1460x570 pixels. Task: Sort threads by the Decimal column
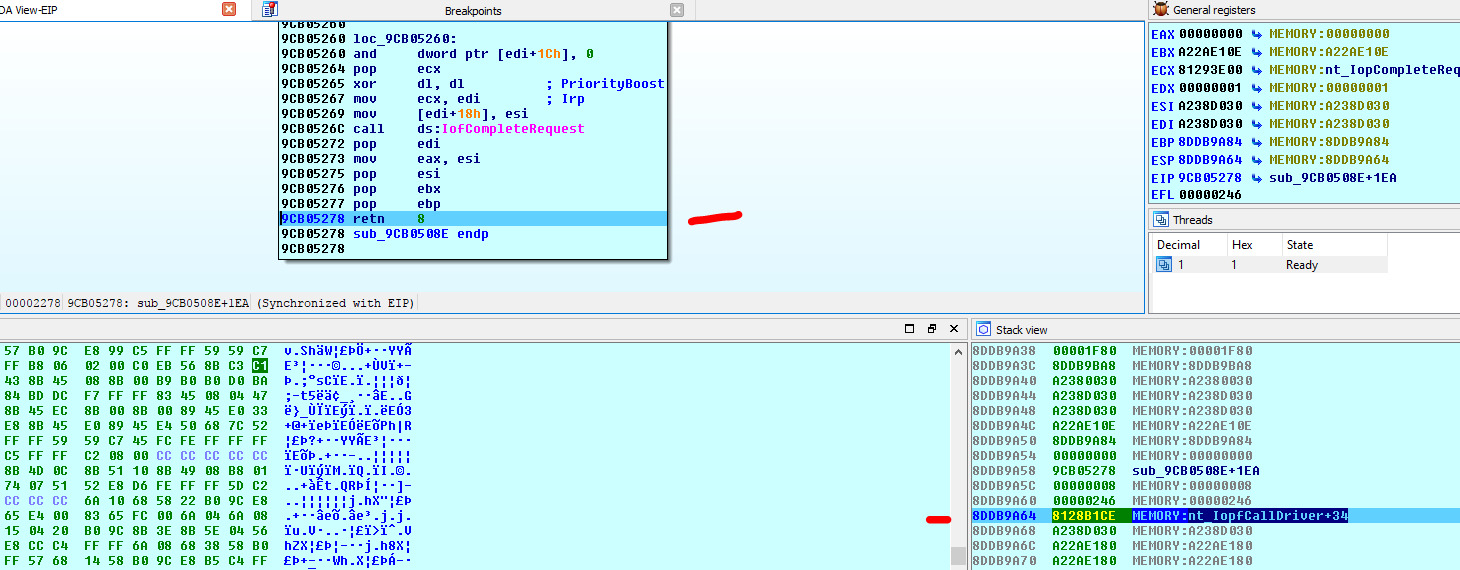(x=1178, y=245)
